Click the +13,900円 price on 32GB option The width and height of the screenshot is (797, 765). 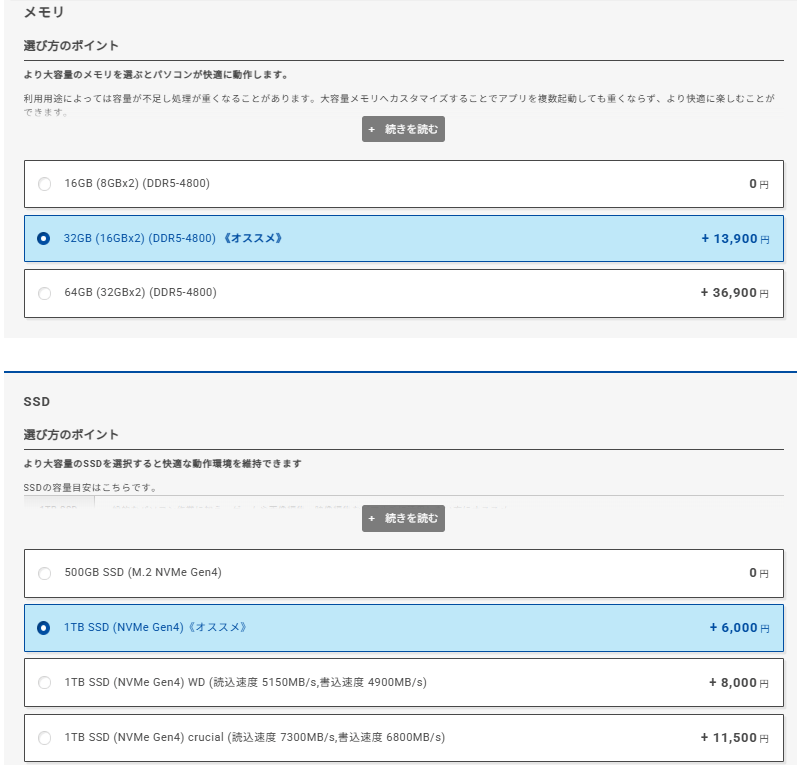(x=735, y=239)
